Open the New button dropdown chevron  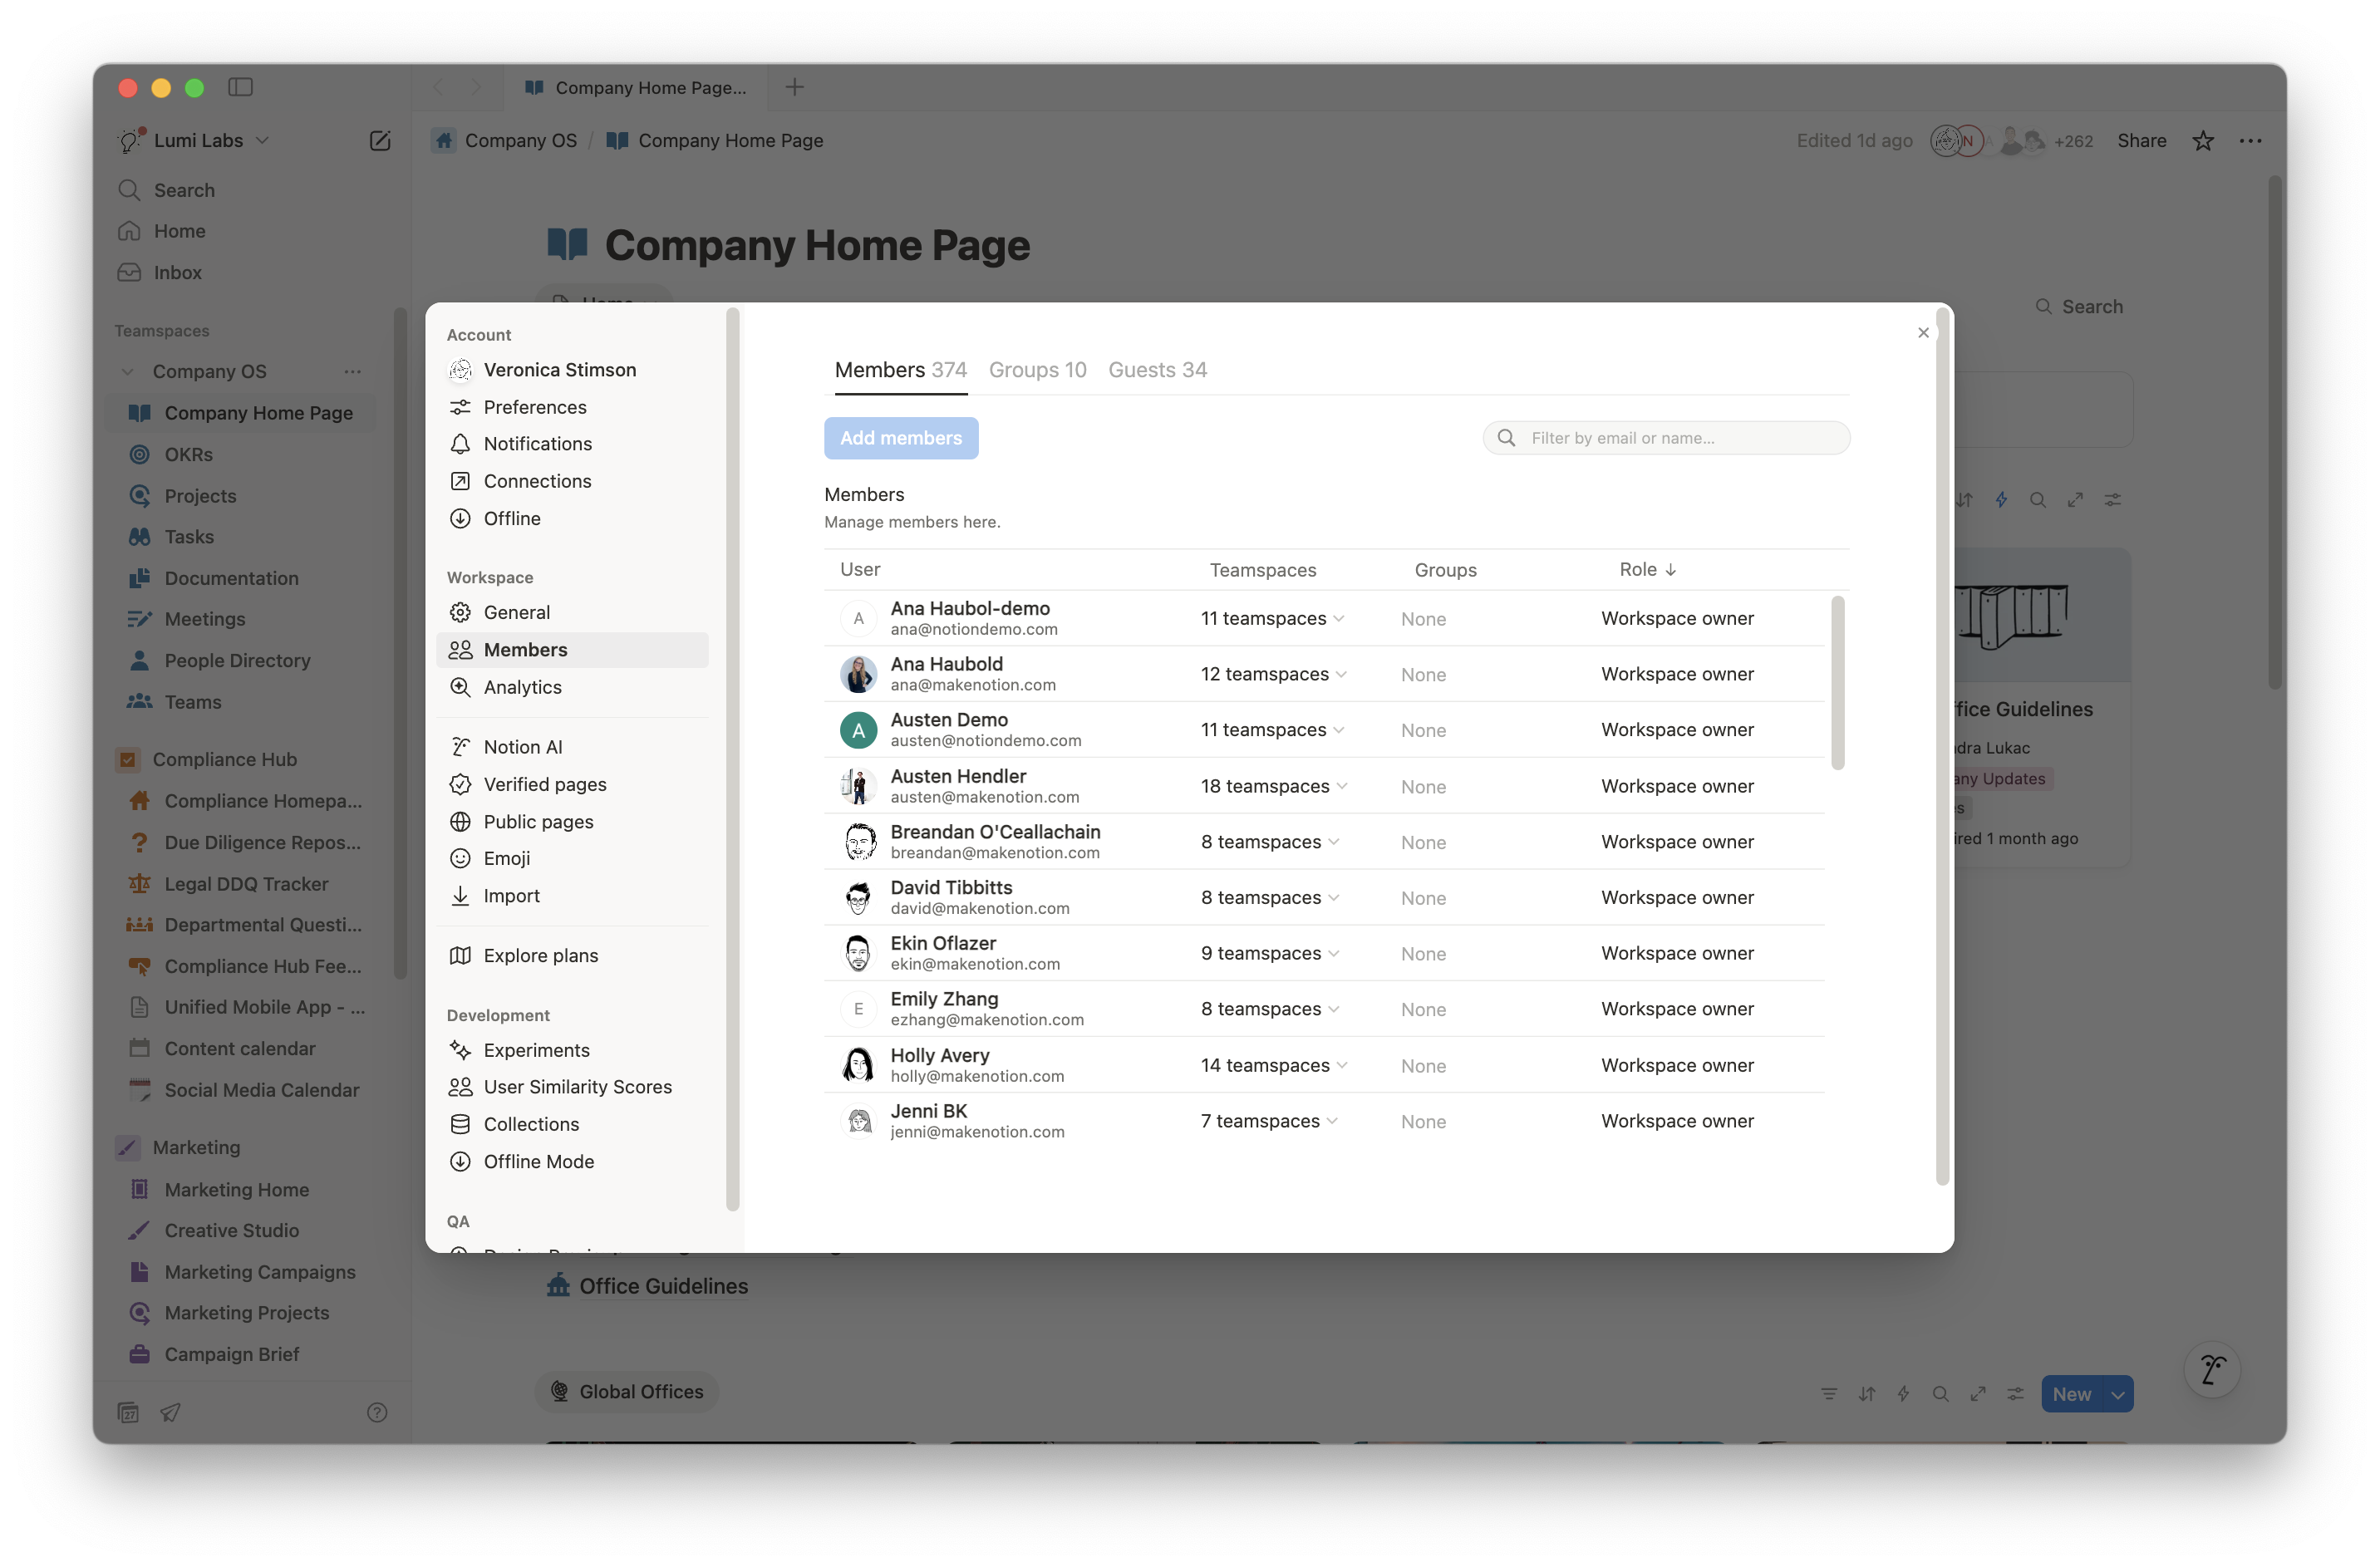click(x=2117, y=1393)
